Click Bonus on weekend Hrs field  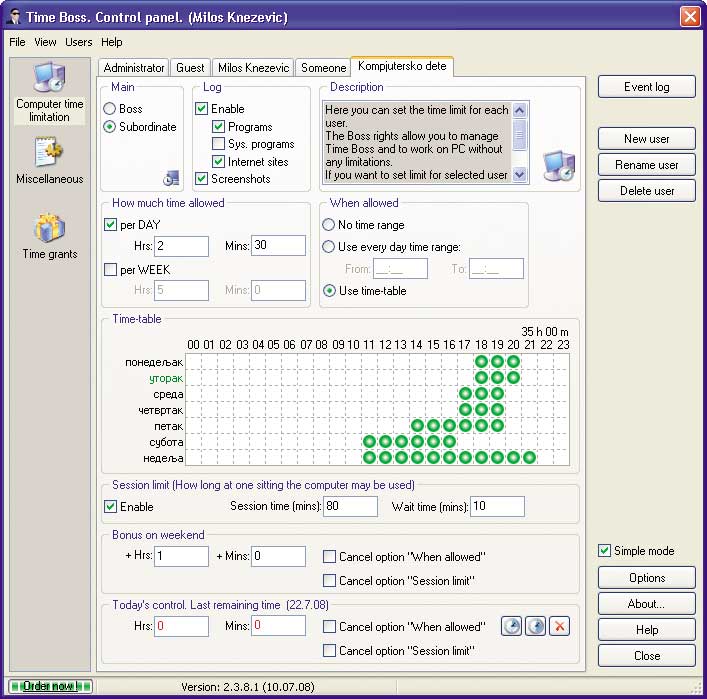click(181, 556)
